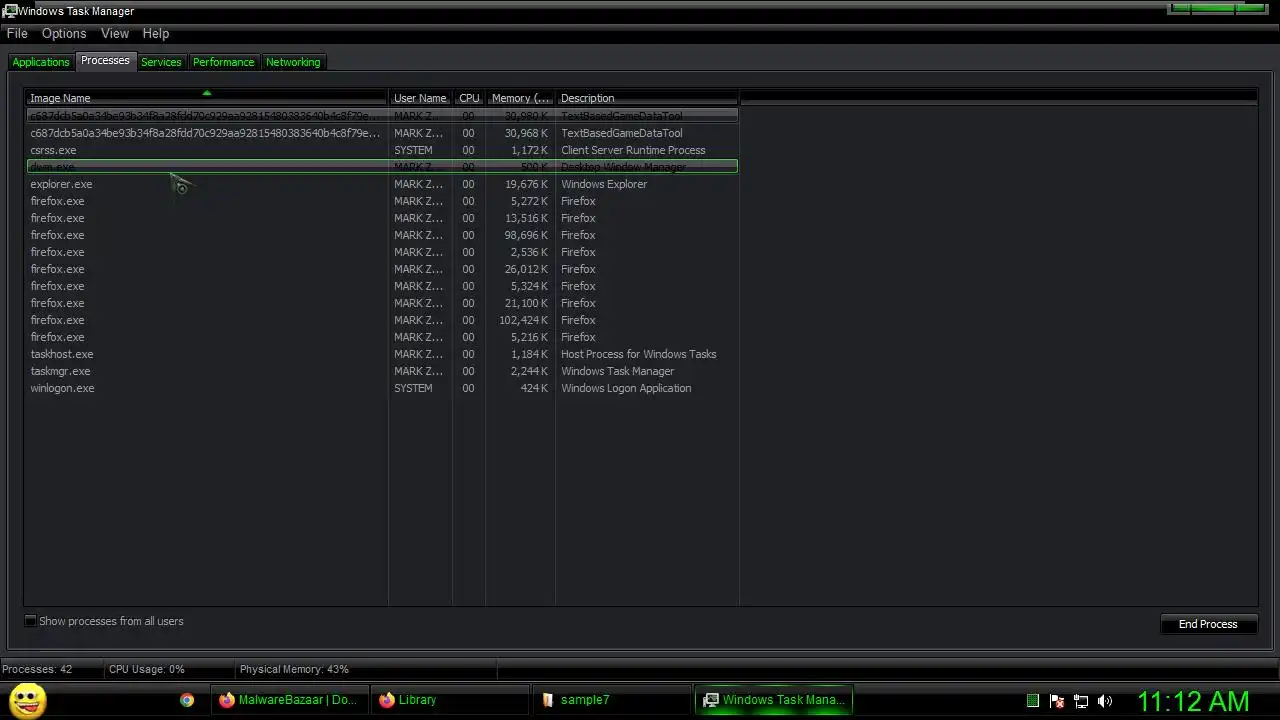Viewport: 1280px width, 720px height.
Task: Open the sample7 folder taskbar button
Action: point(609,700)
